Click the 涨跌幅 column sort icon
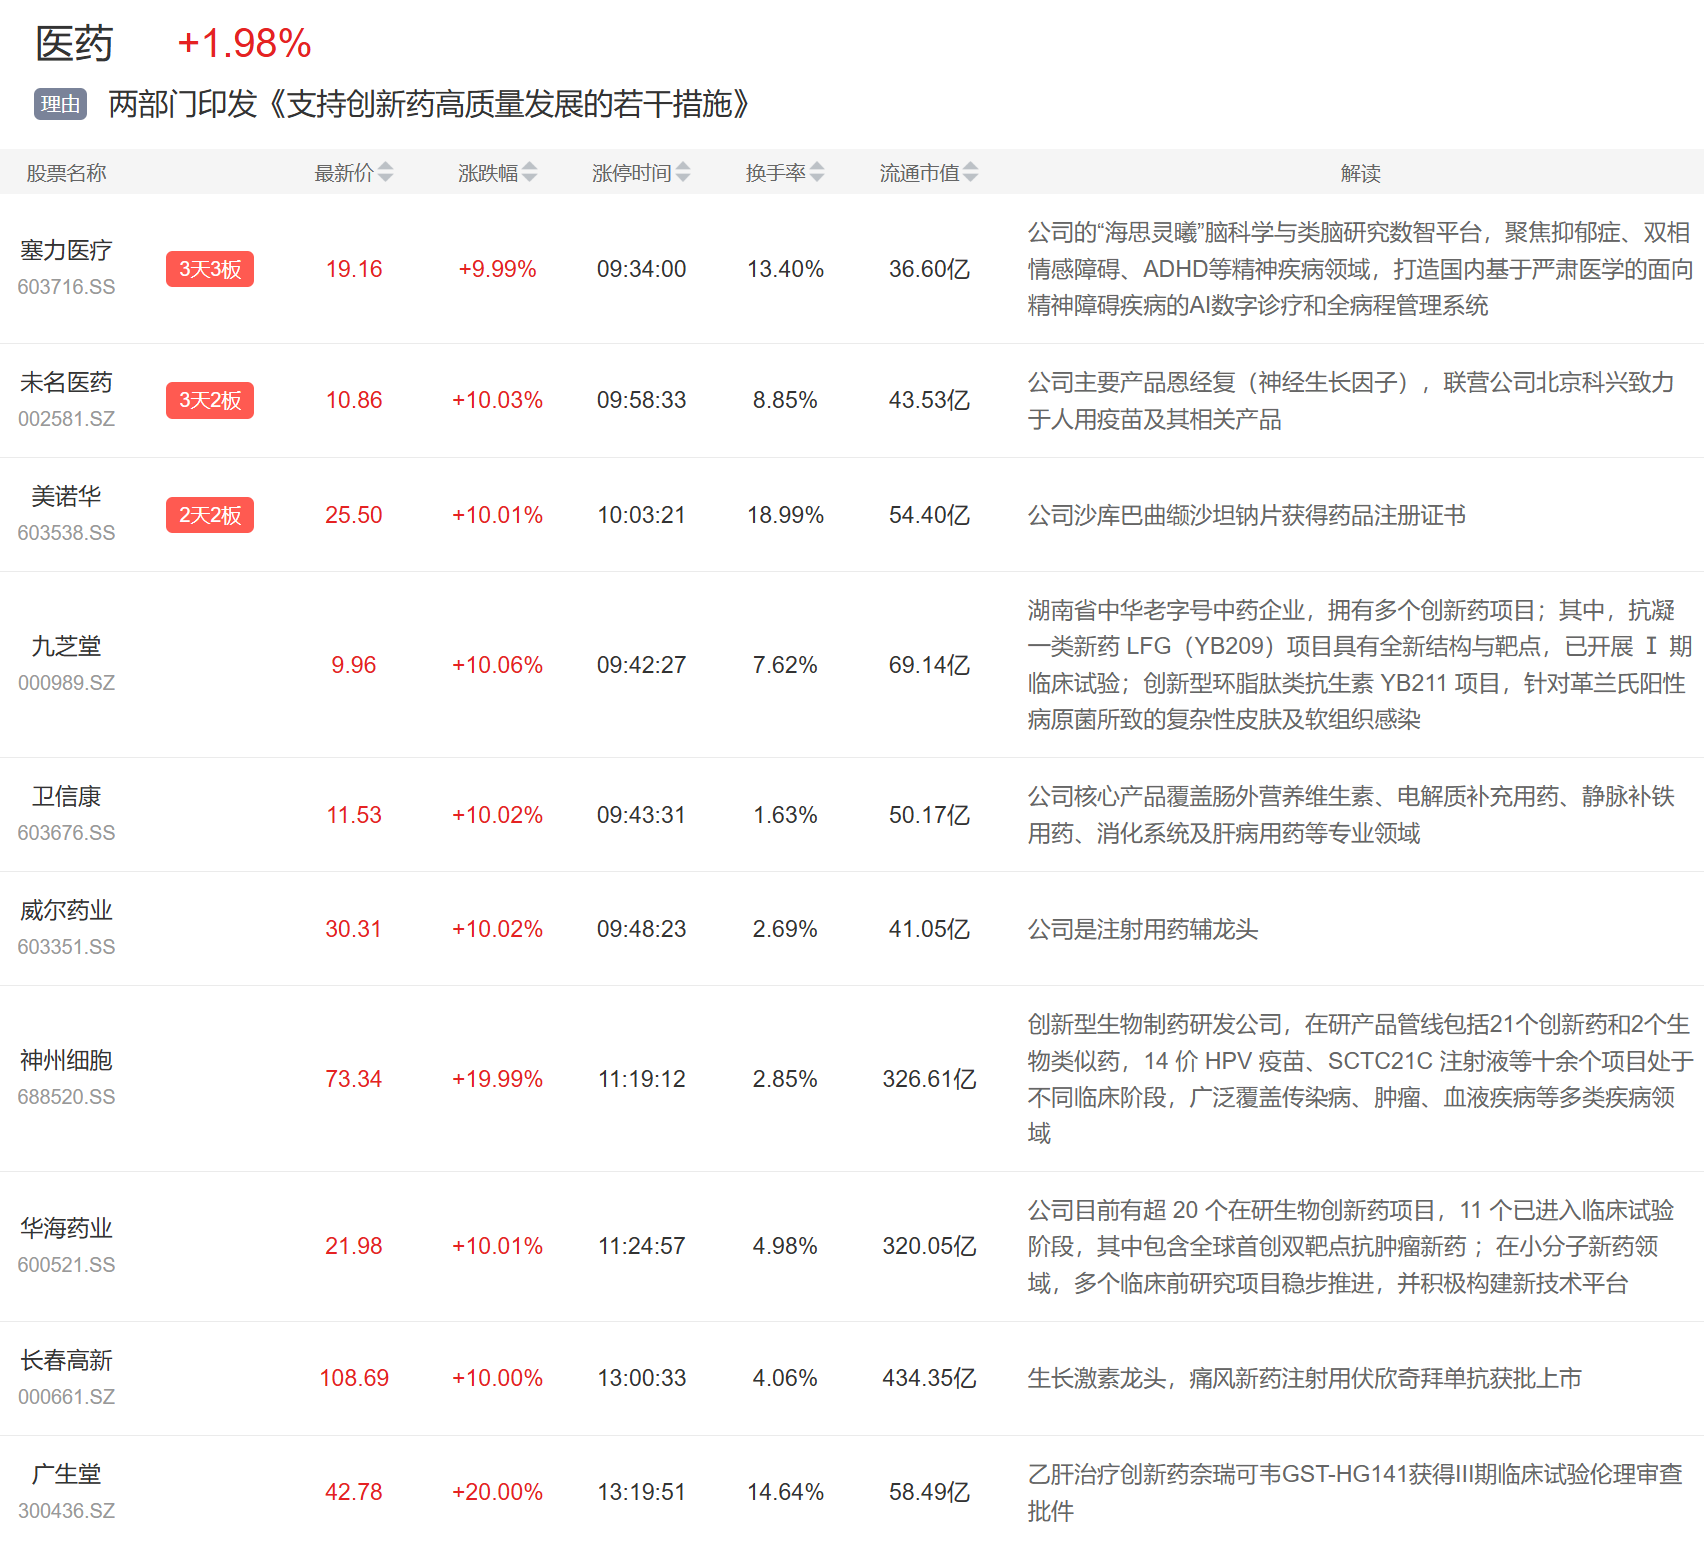The height and width of the screenshot is (1548, 1704). [529, 173]
